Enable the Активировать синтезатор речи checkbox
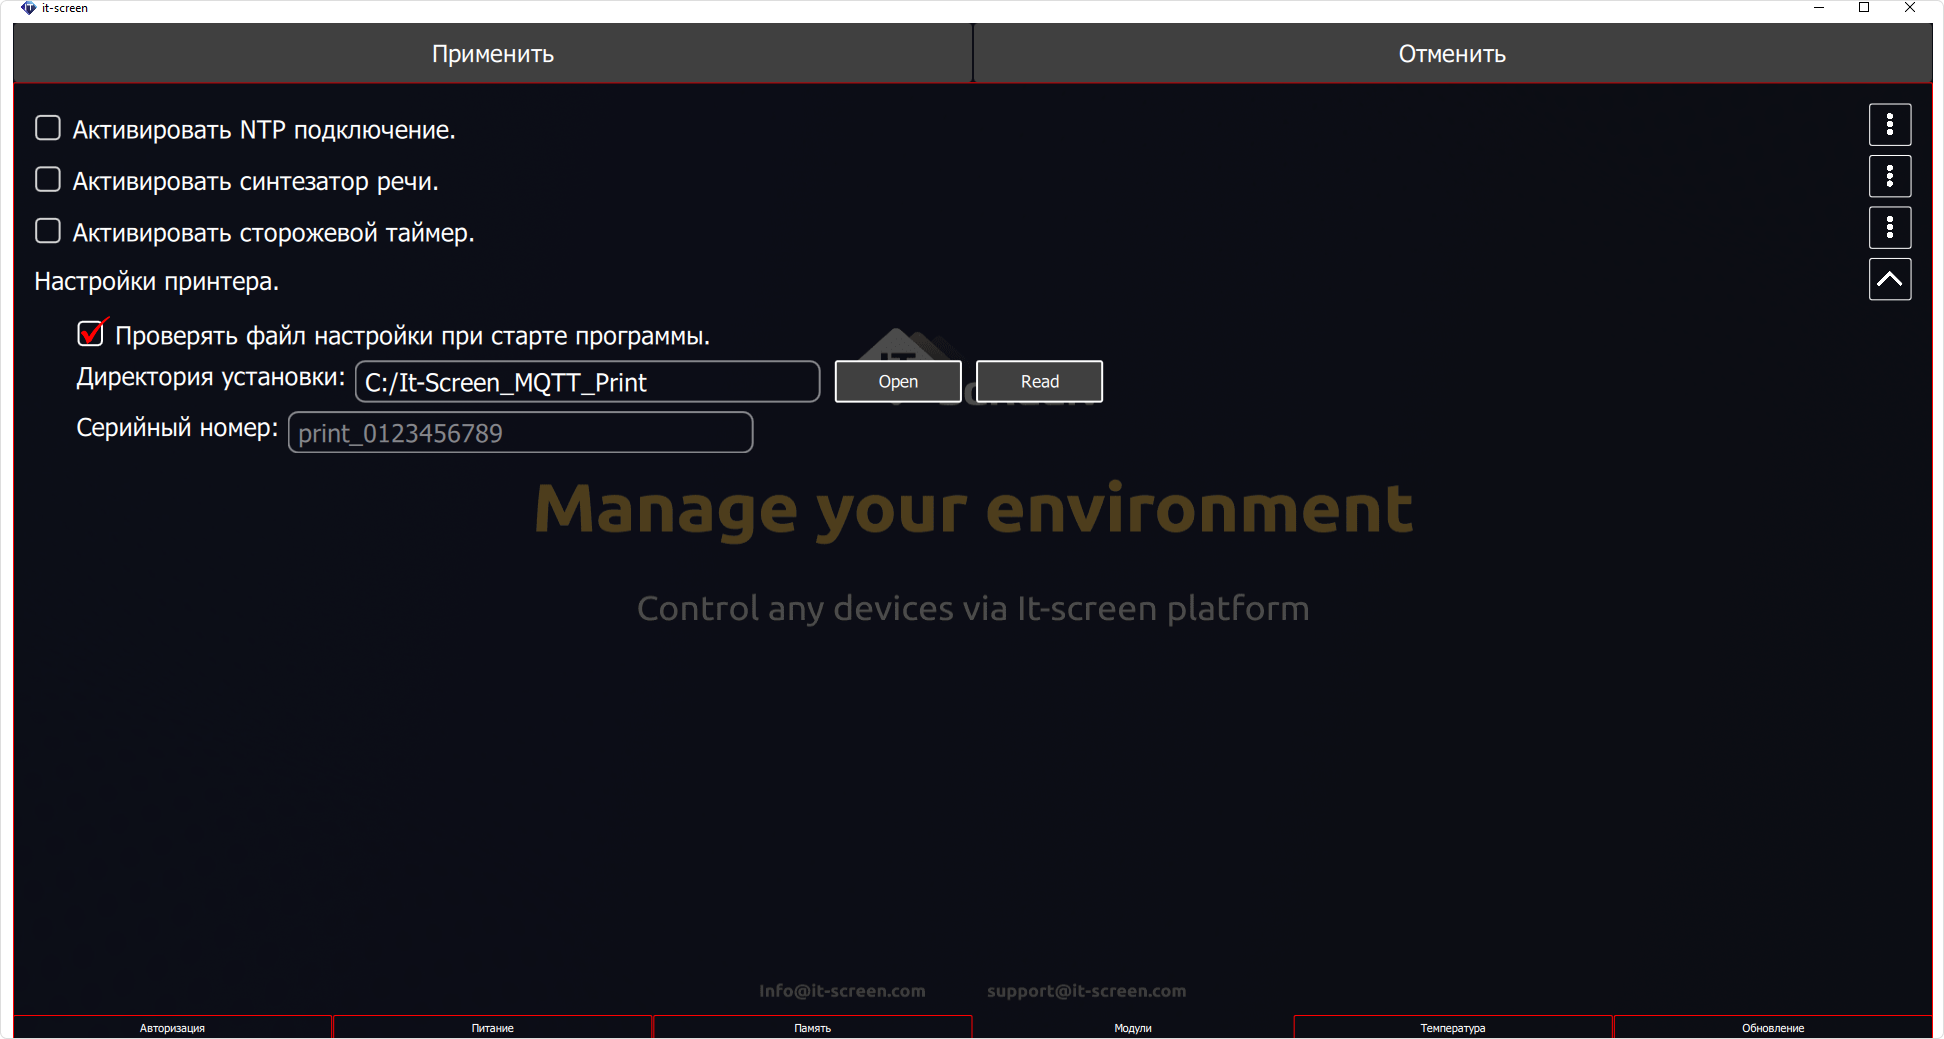This screenshot has height=1039, width=1944. click(48, 180)
